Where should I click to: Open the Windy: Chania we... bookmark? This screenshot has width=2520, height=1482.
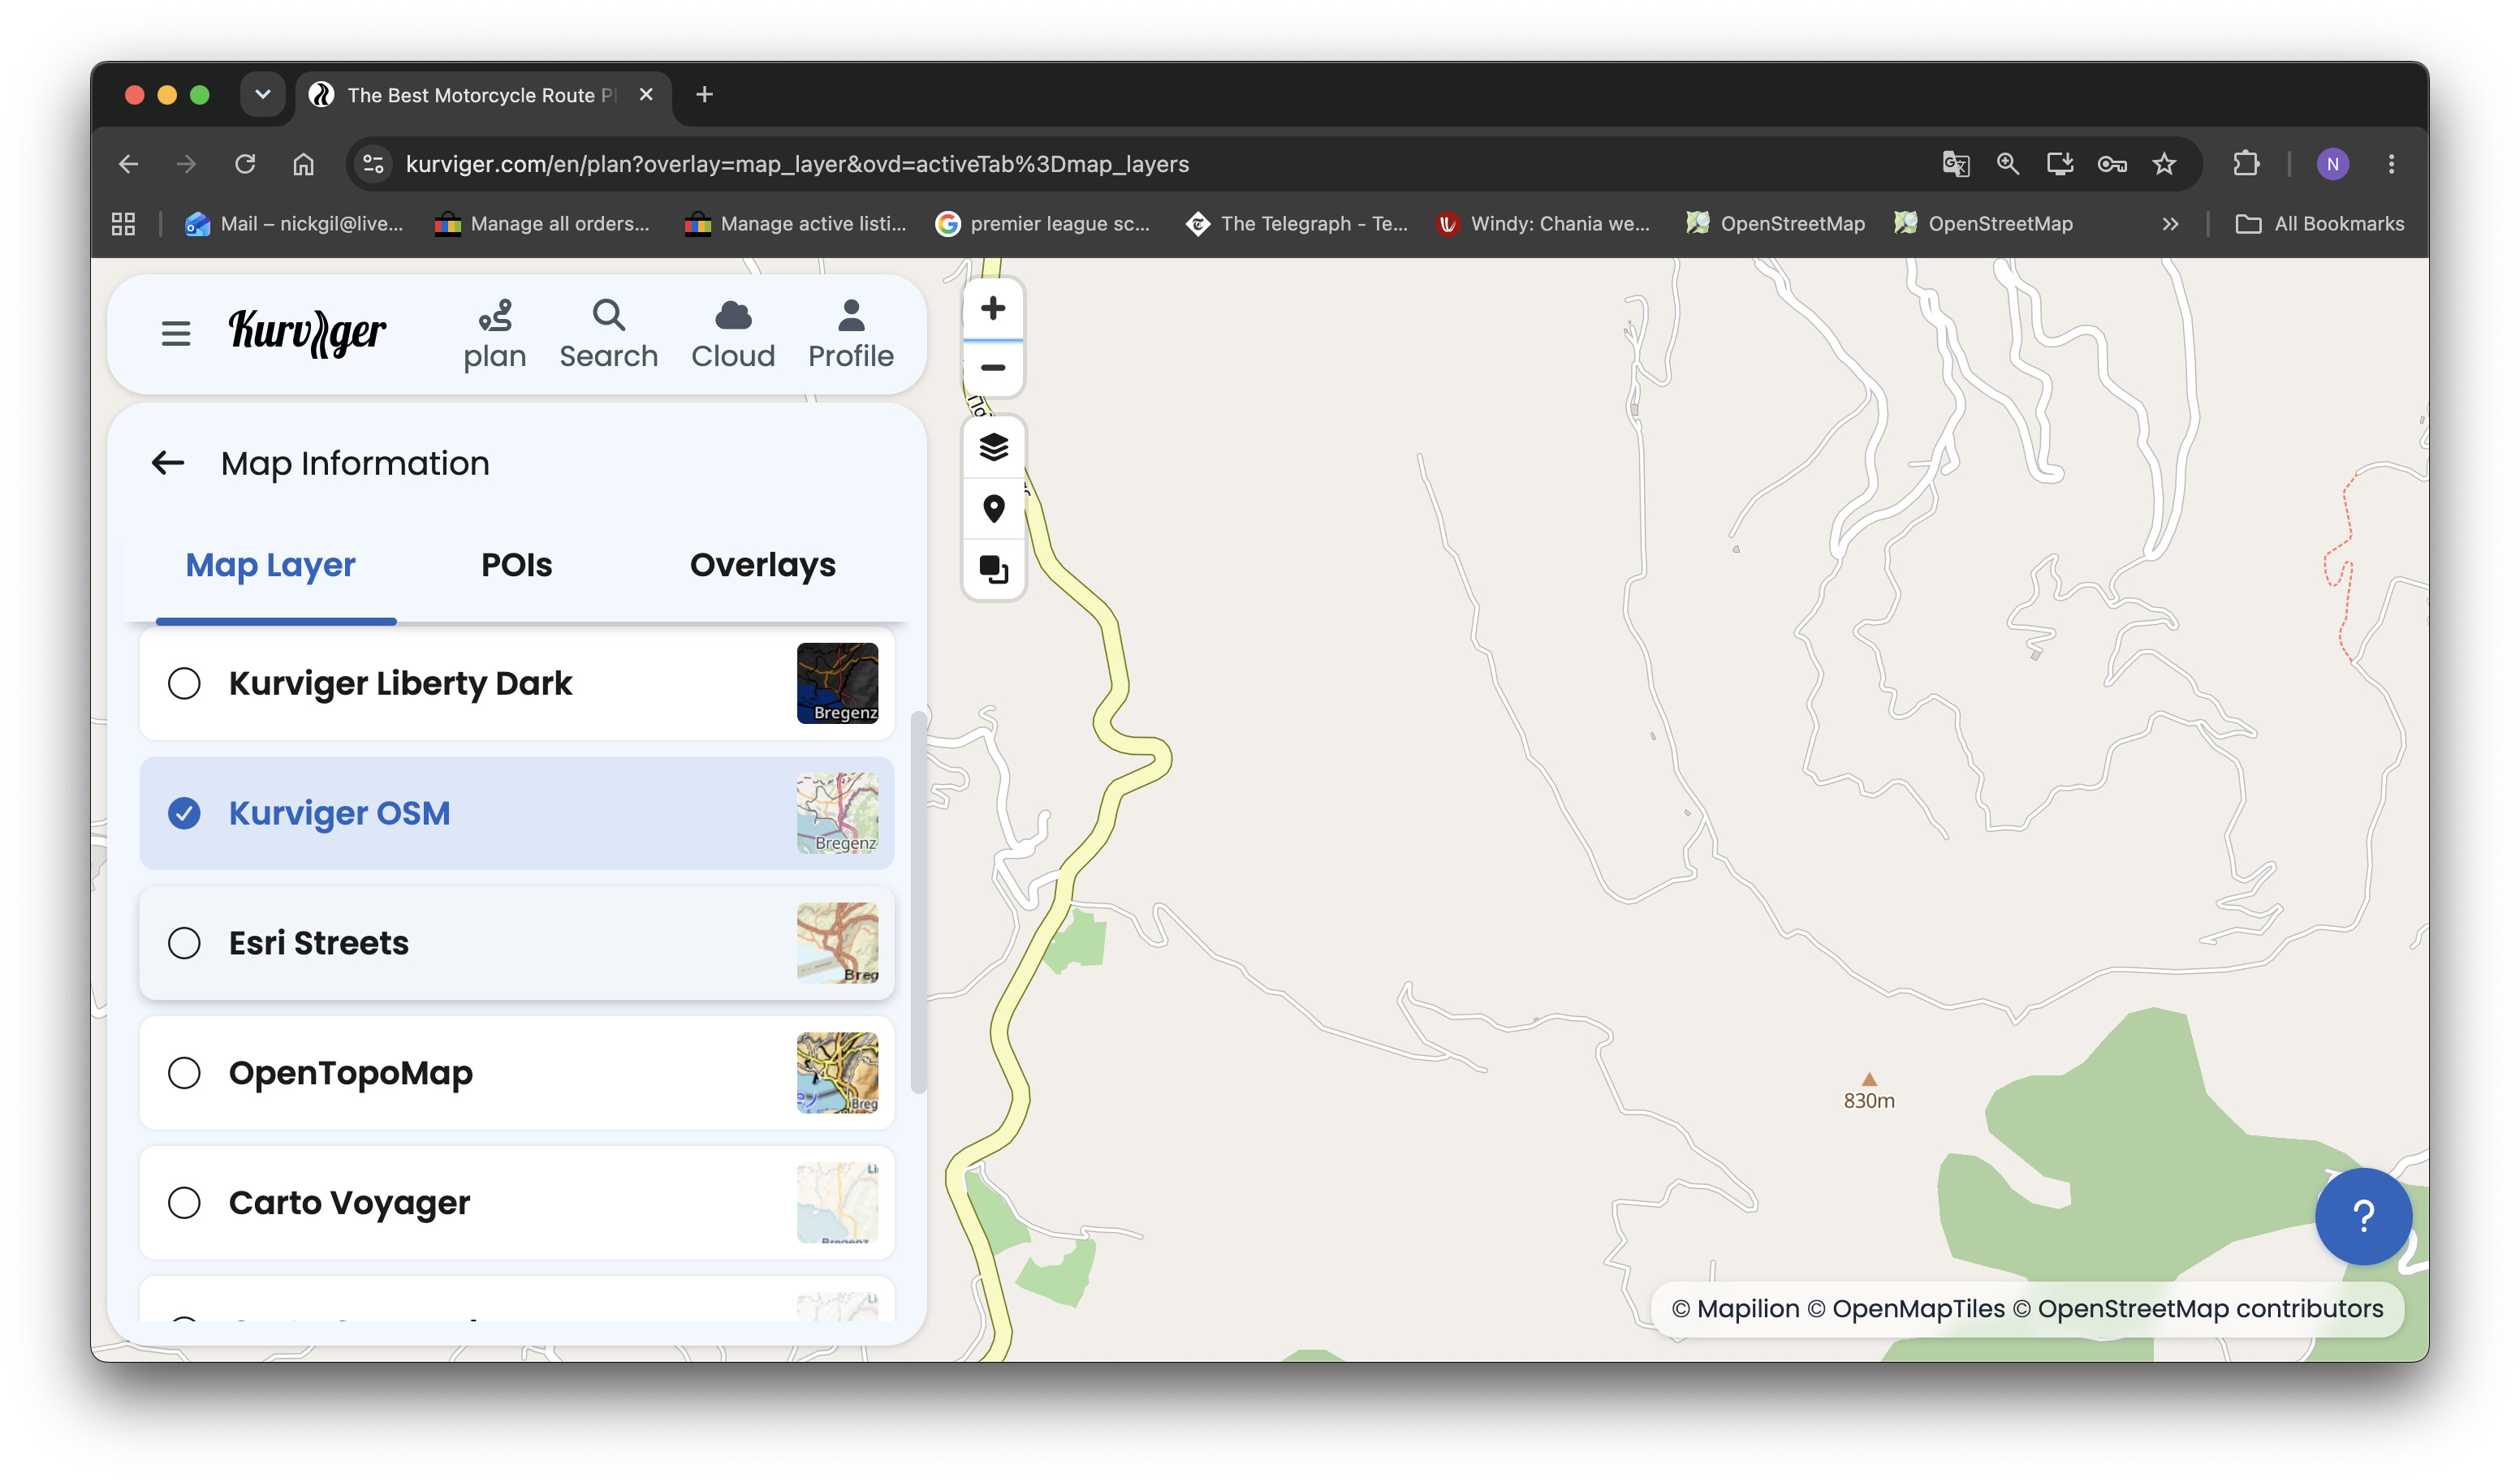1543,224
